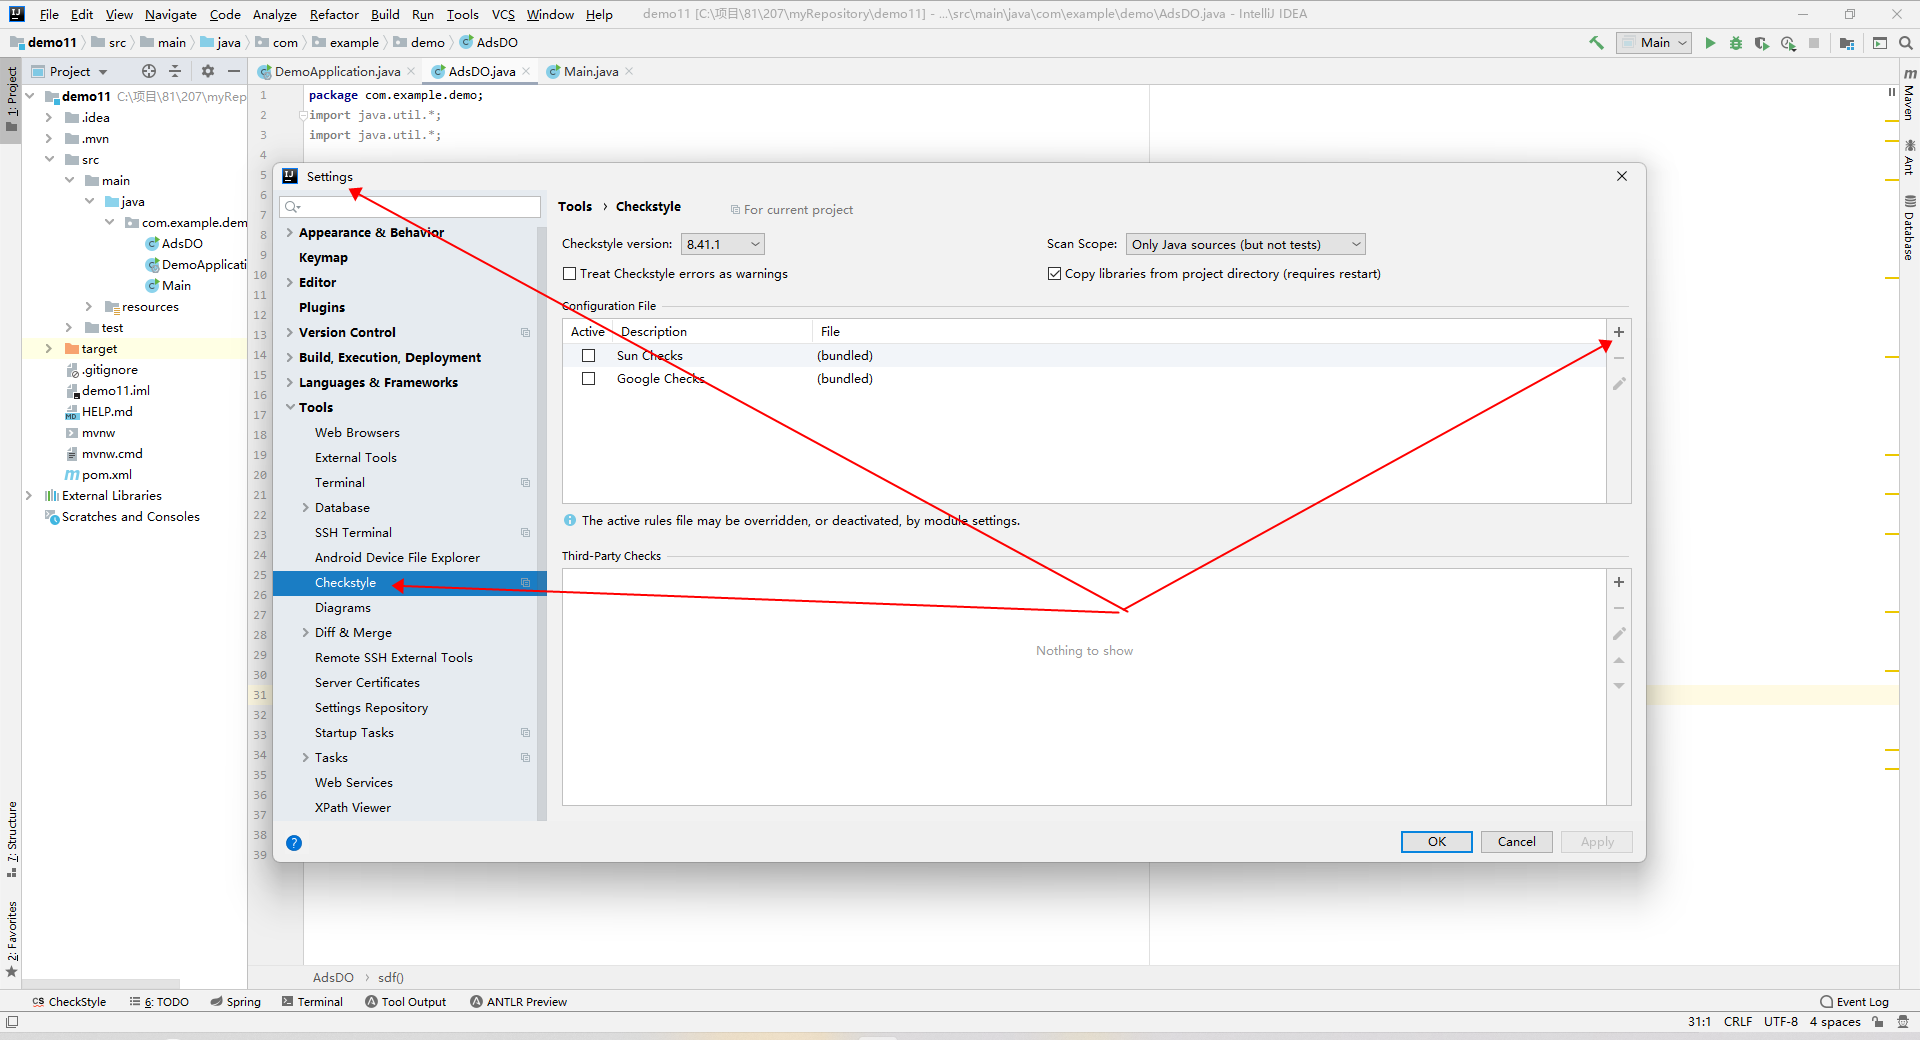Open the Database tool window on right edge
1920x1040 pixels.
point(1909,228)
